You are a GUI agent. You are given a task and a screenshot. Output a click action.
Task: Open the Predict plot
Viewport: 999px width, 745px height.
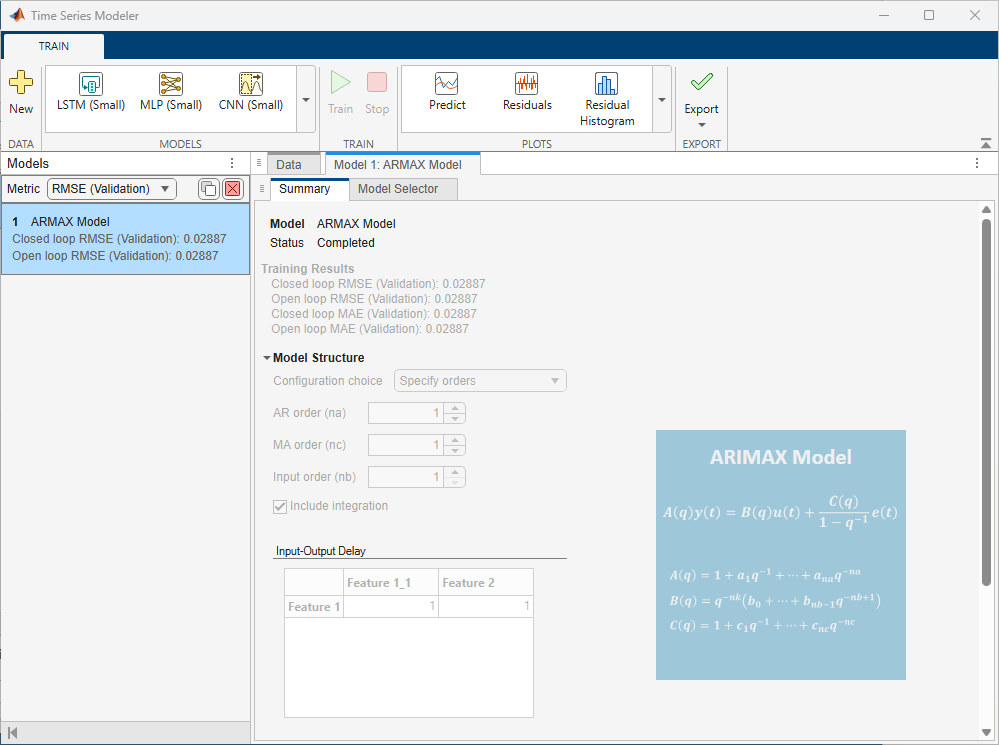[x=447, y=83]
